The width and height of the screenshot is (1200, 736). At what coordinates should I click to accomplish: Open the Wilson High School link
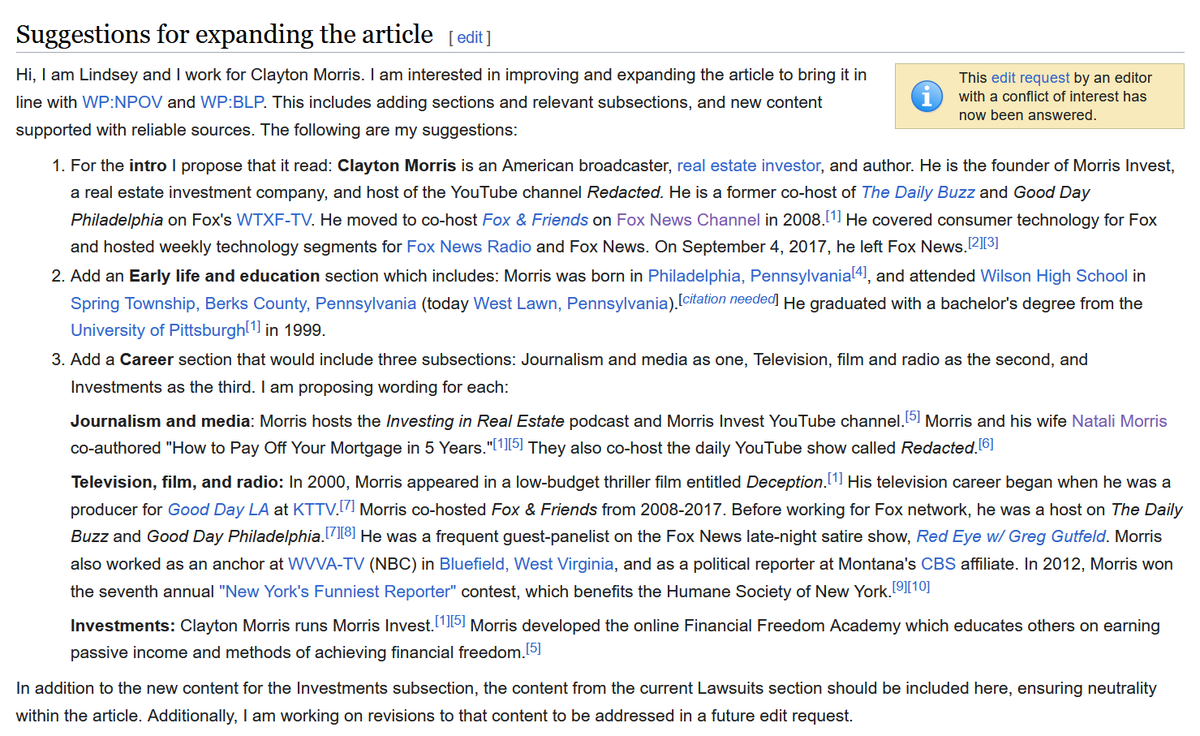[1054, 276]
